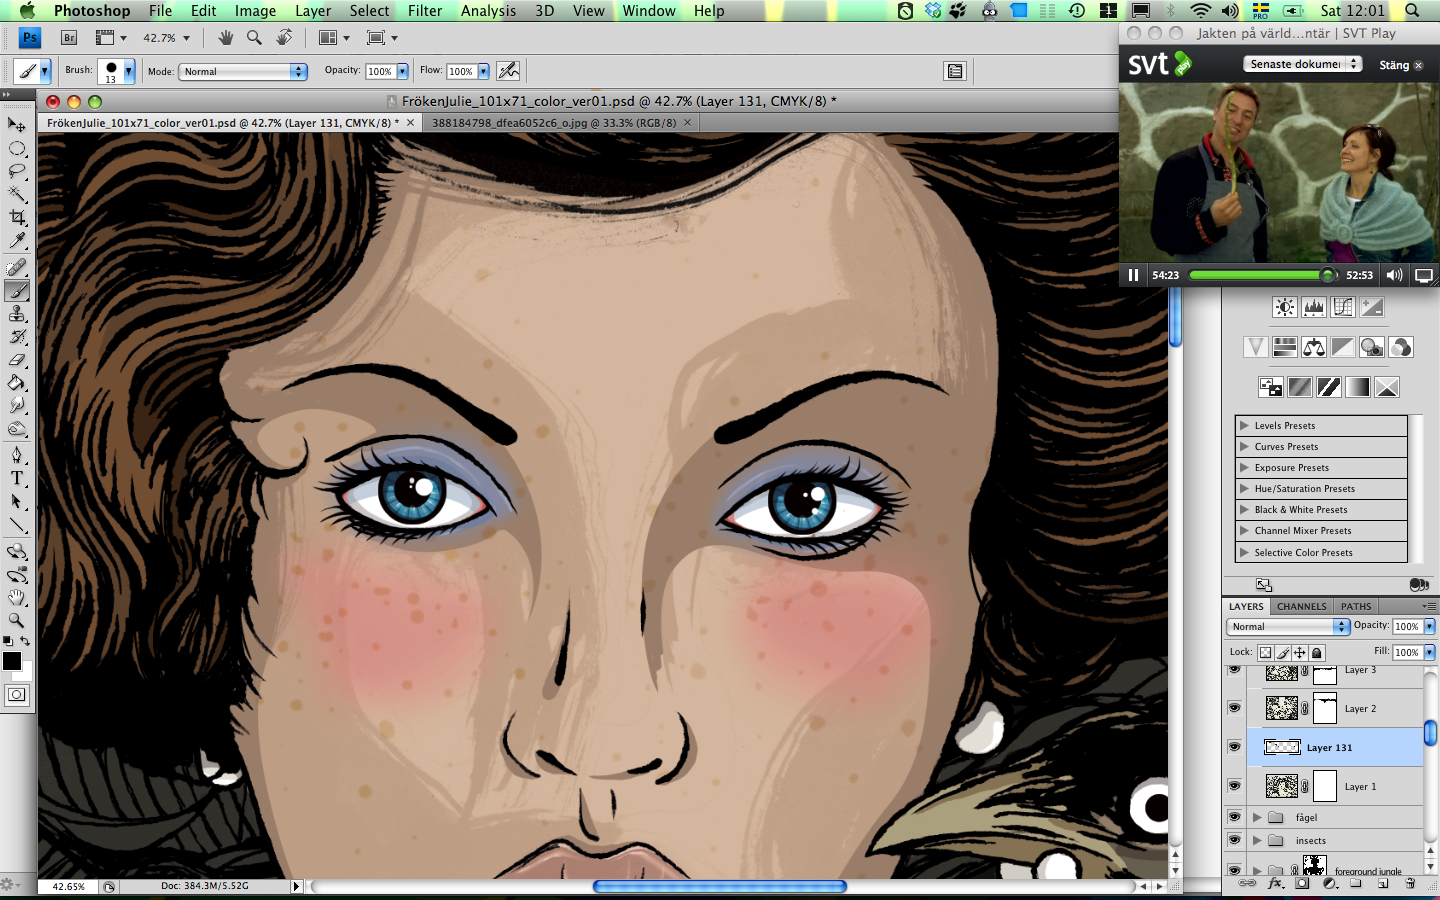
Task: Click the foreground color swatch
Action: (x=12, y=661)
